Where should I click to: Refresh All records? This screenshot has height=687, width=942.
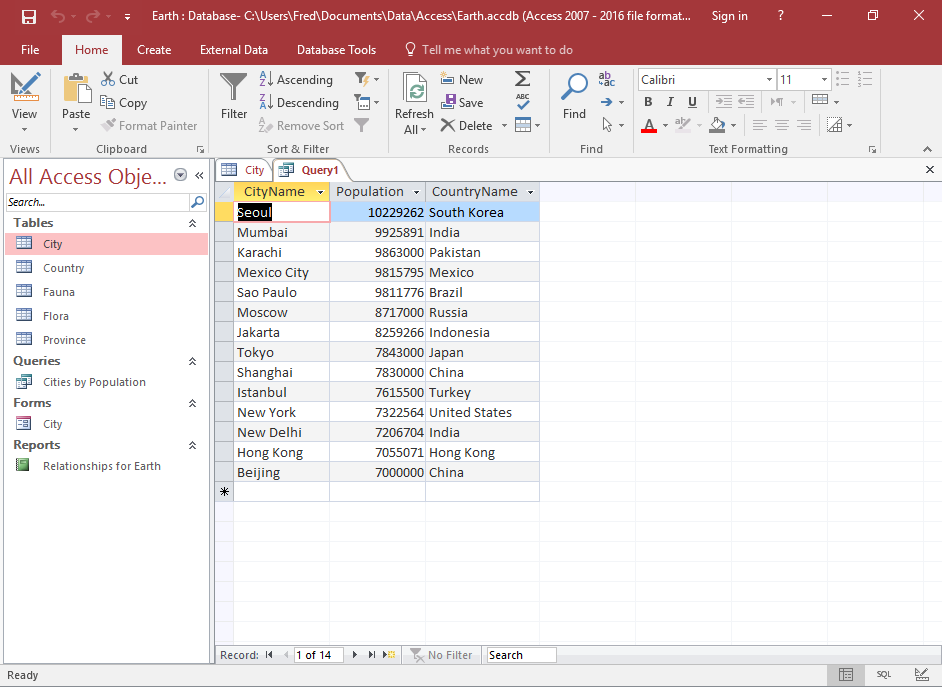pos(413,100)
